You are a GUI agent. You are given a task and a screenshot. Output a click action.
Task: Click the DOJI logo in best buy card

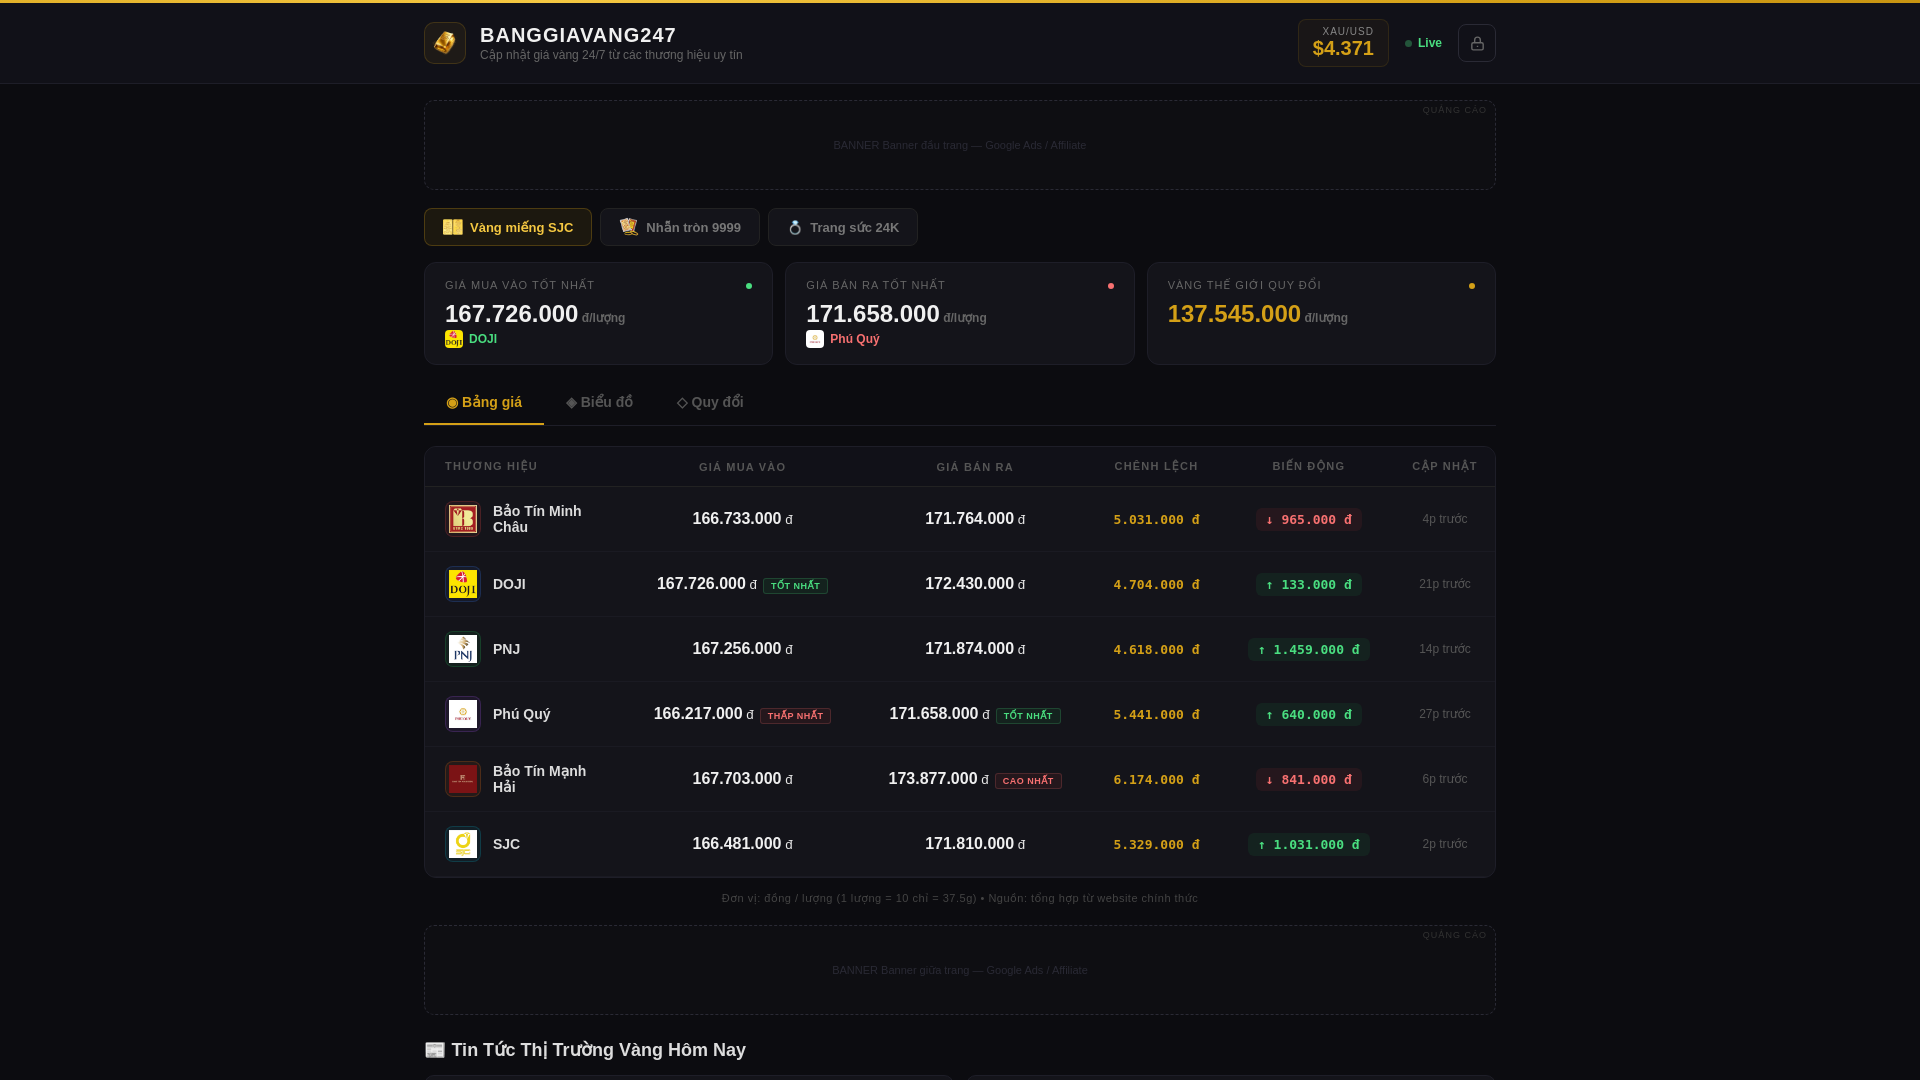coord(454,339)
